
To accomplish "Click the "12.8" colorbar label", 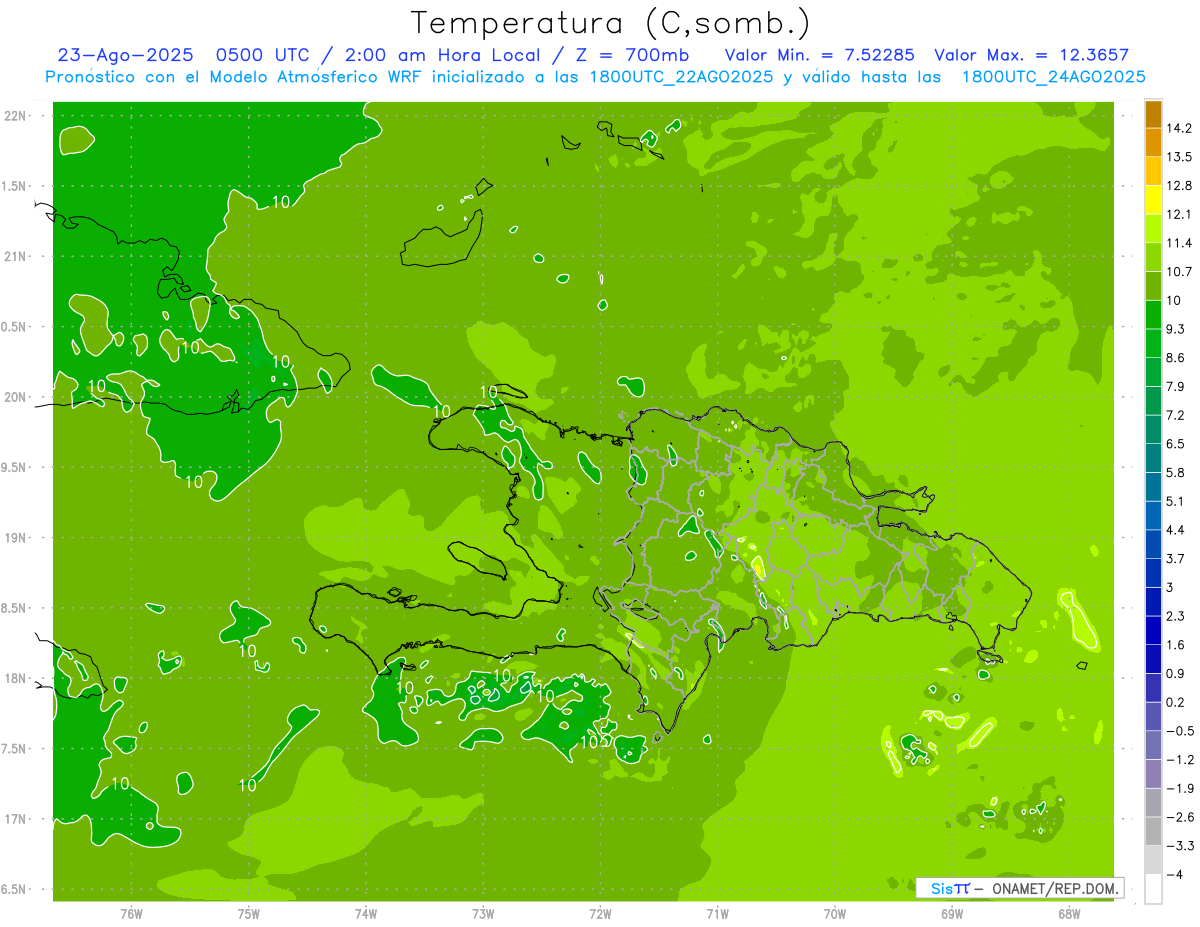I will coord(1179,185).
